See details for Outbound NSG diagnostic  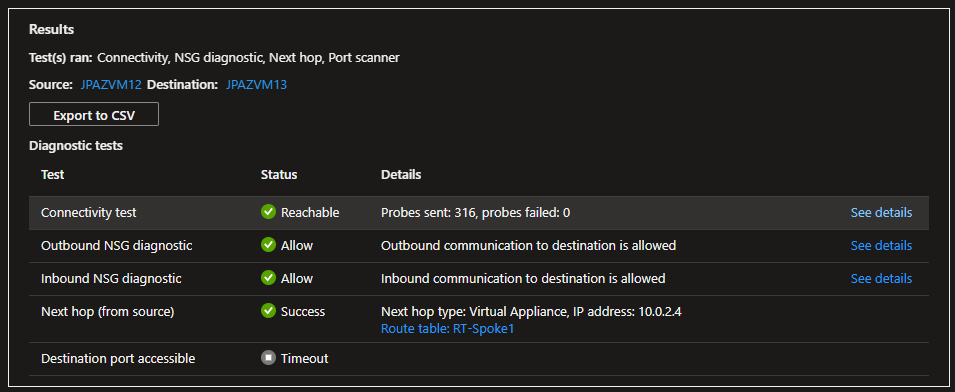pyautogui.click(x=881, y=245)
